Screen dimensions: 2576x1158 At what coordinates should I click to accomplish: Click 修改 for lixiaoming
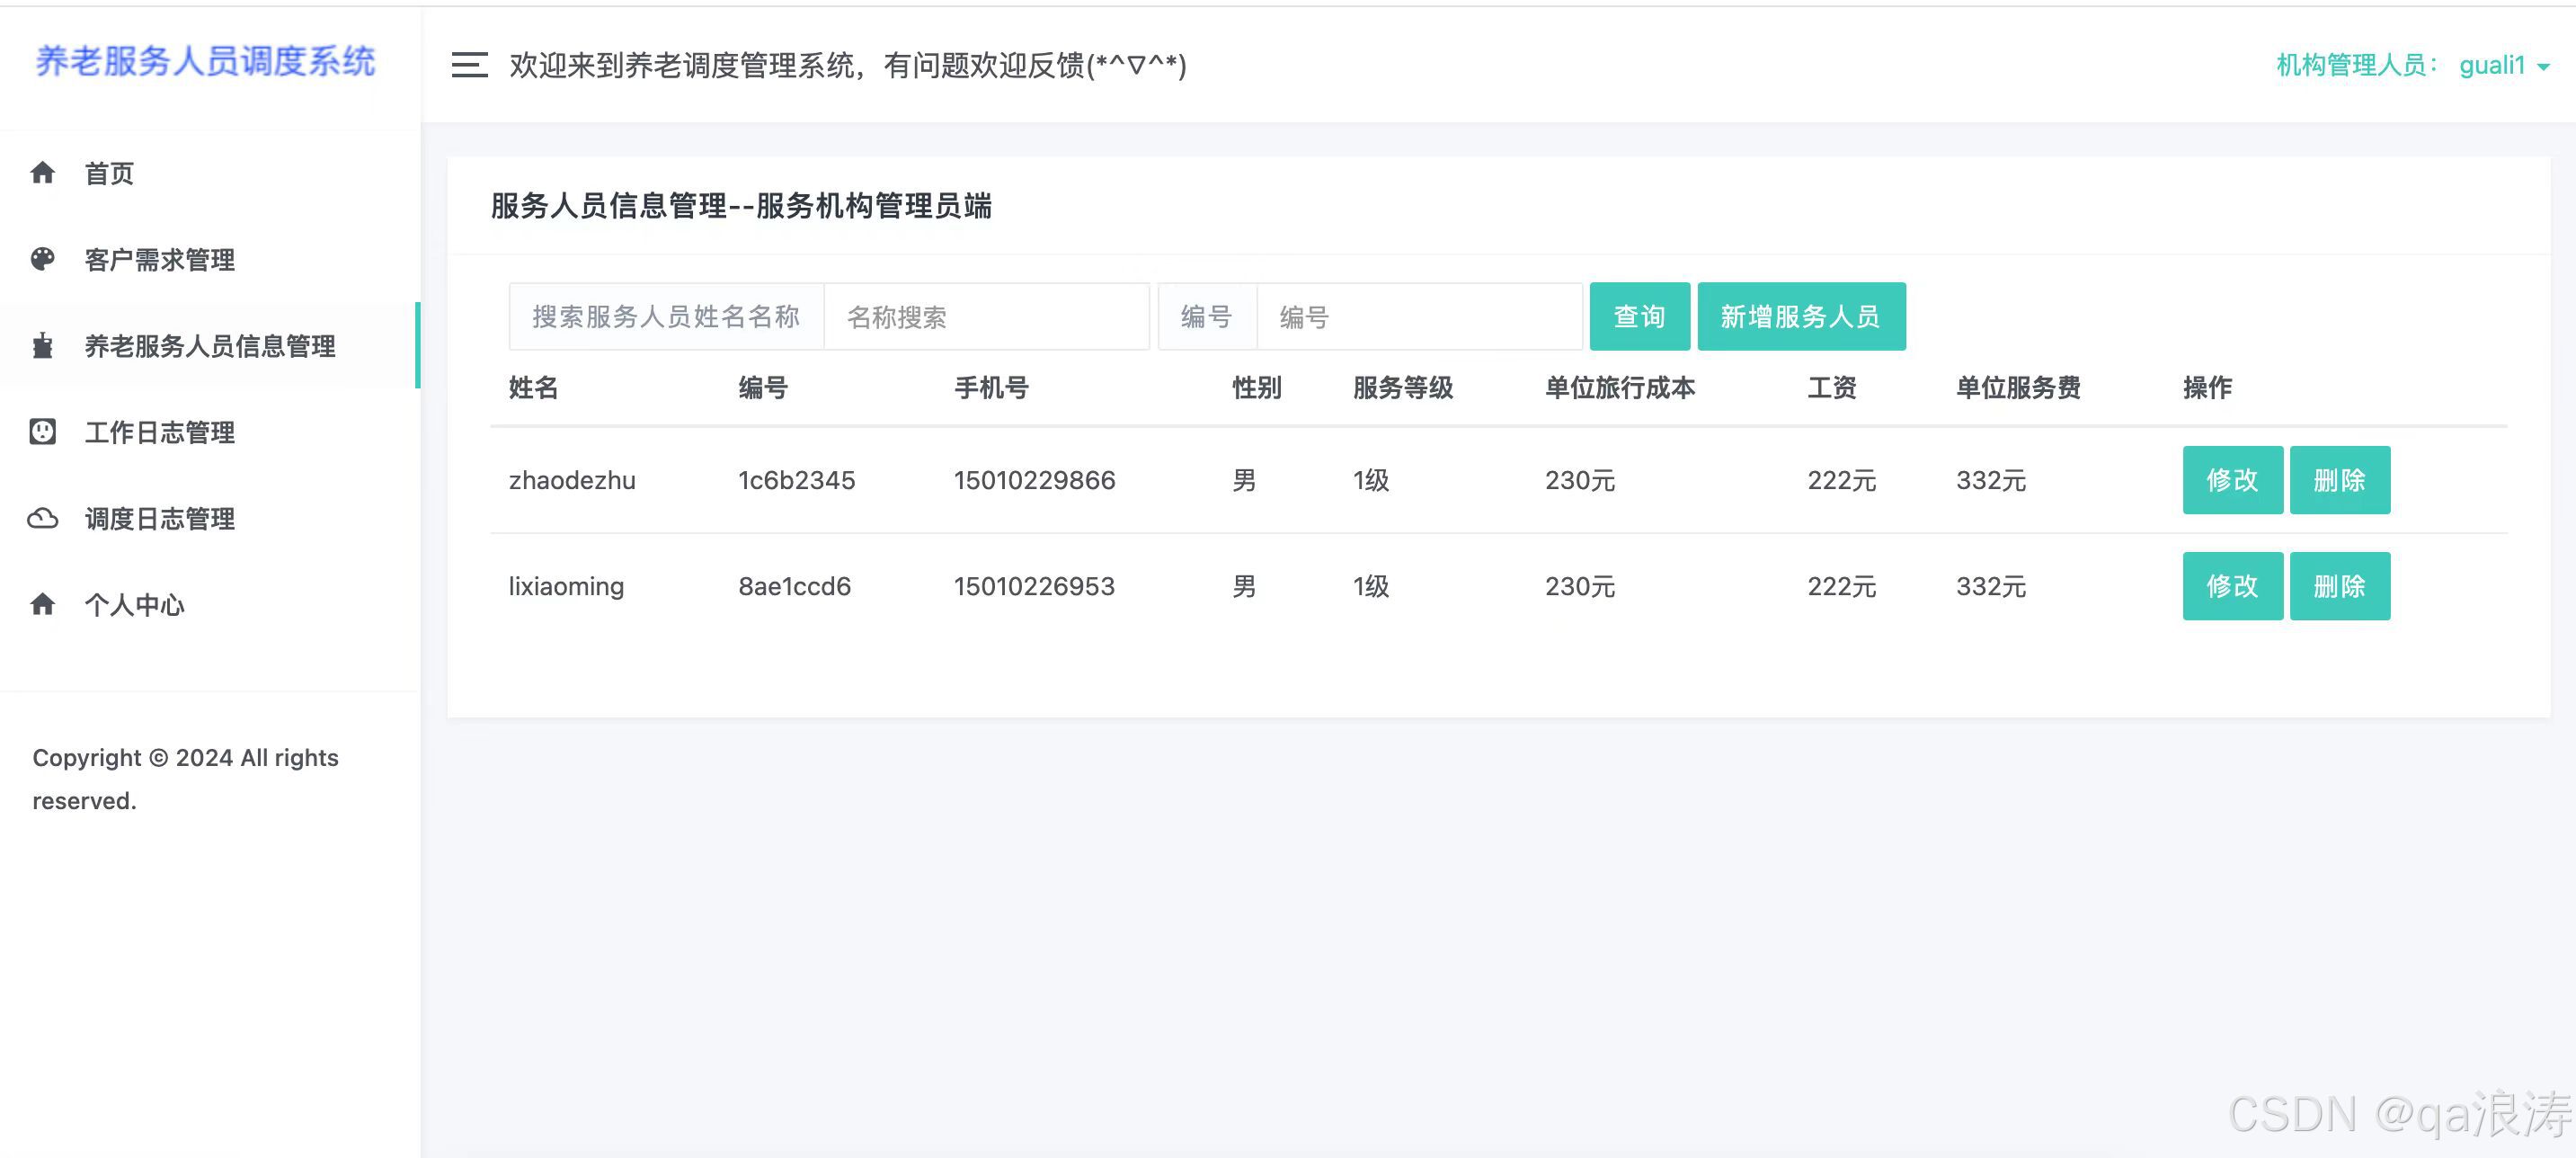point(2231,586)
